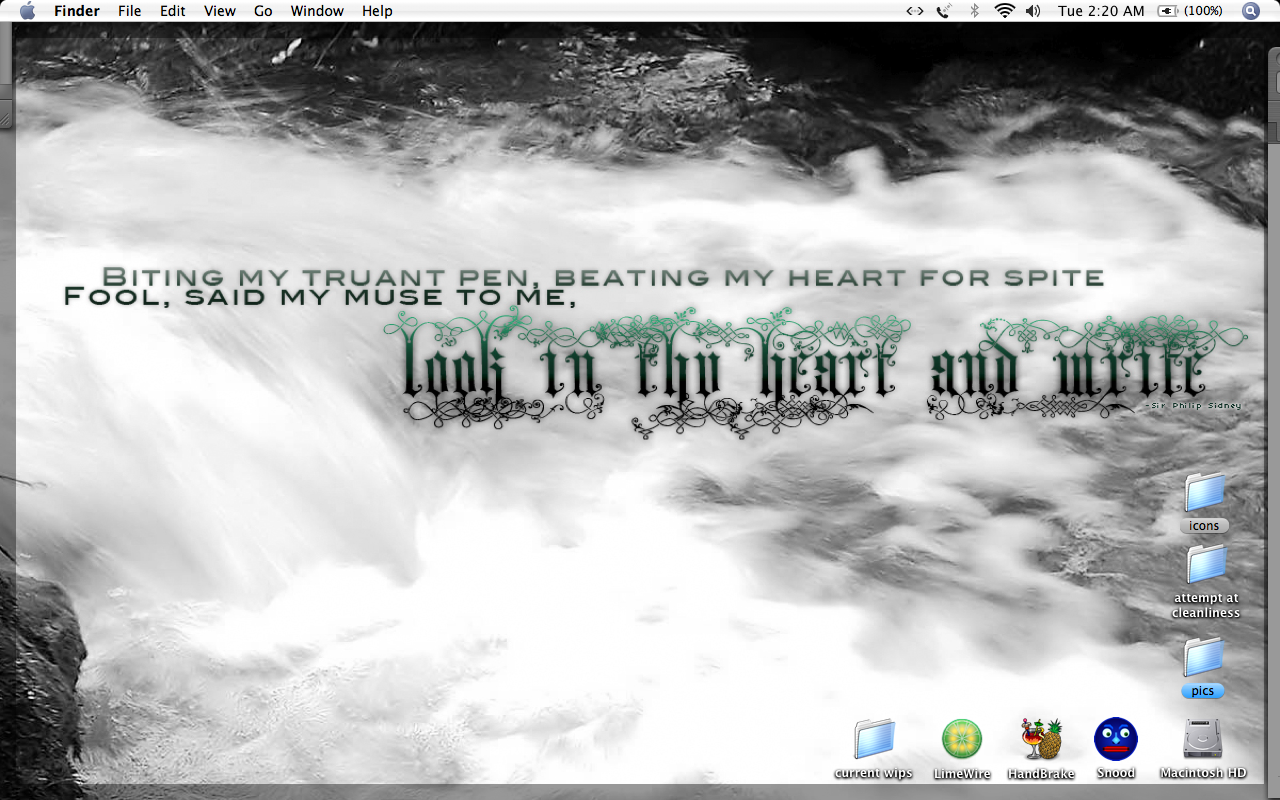Open the File menu

pyautogui.click(x=129, y=11)
